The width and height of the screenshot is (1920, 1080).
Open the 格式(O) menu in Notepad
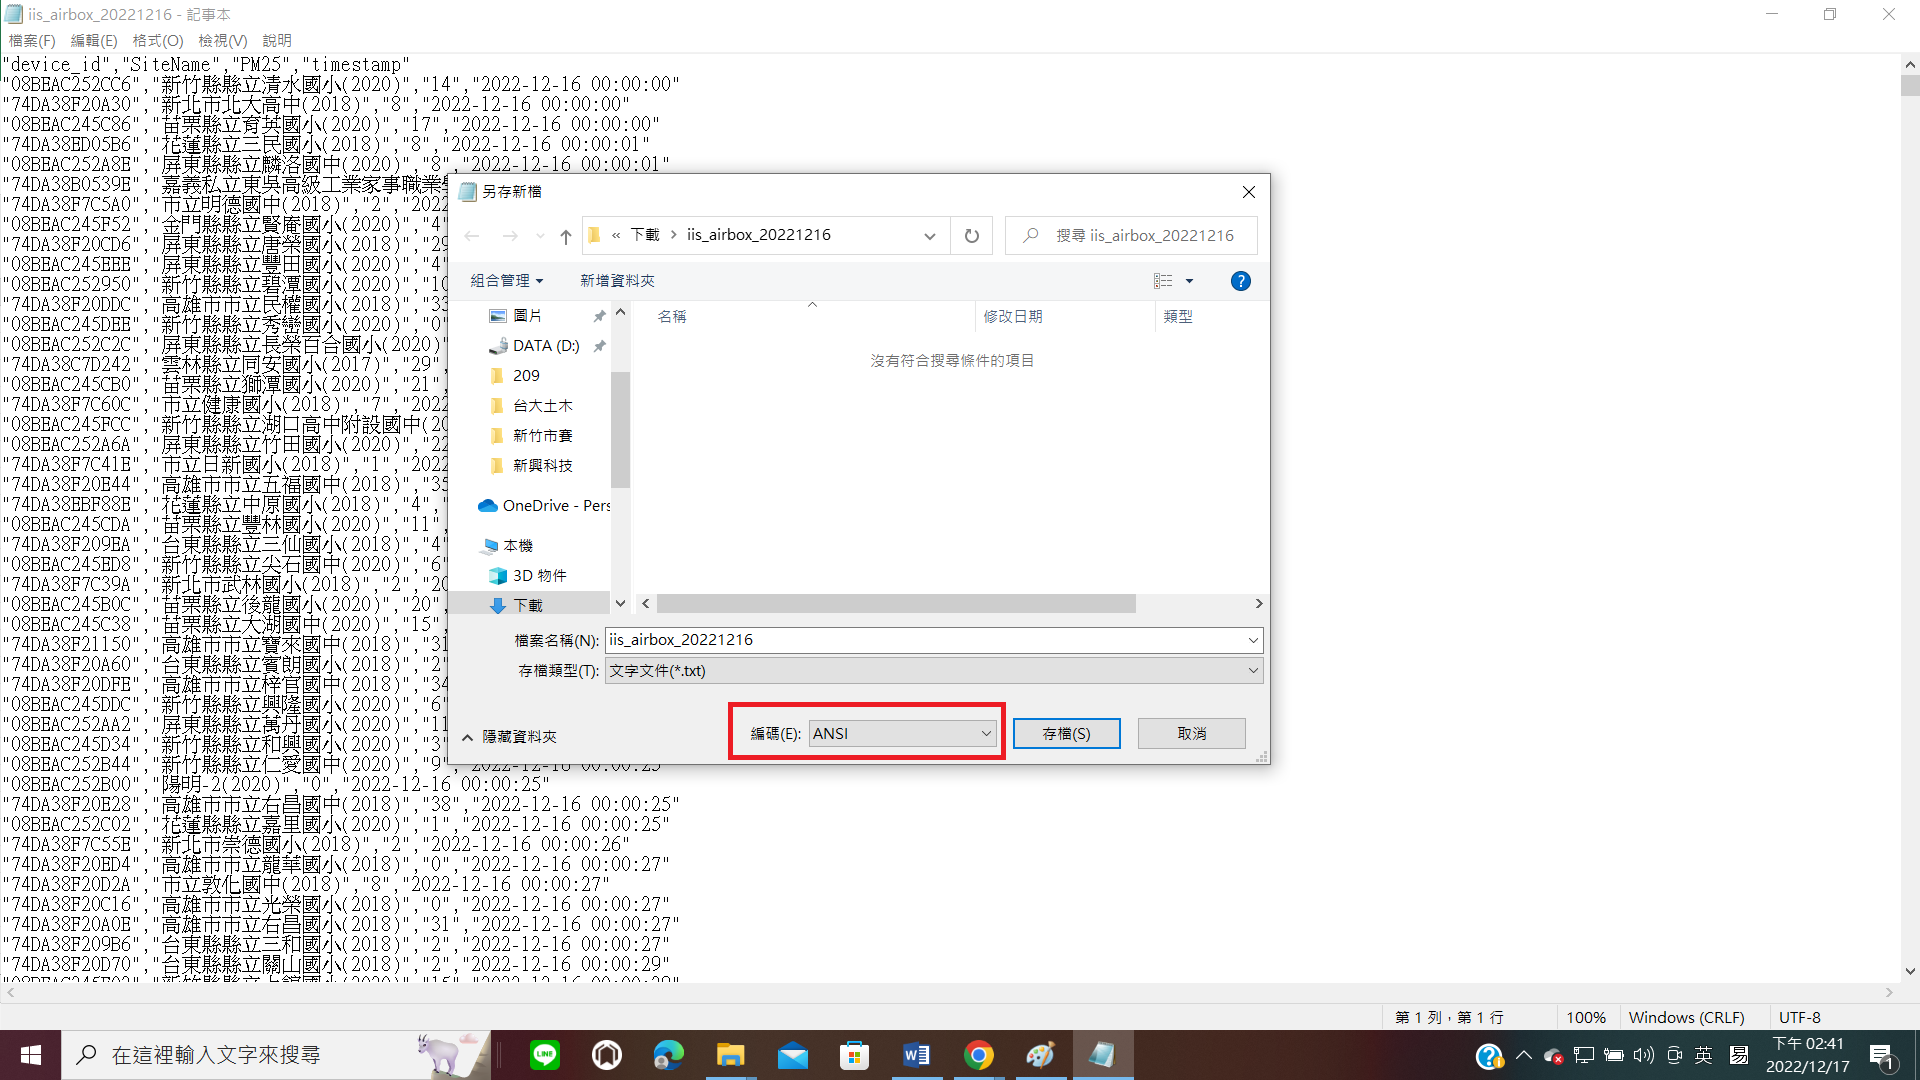point(158,41)
